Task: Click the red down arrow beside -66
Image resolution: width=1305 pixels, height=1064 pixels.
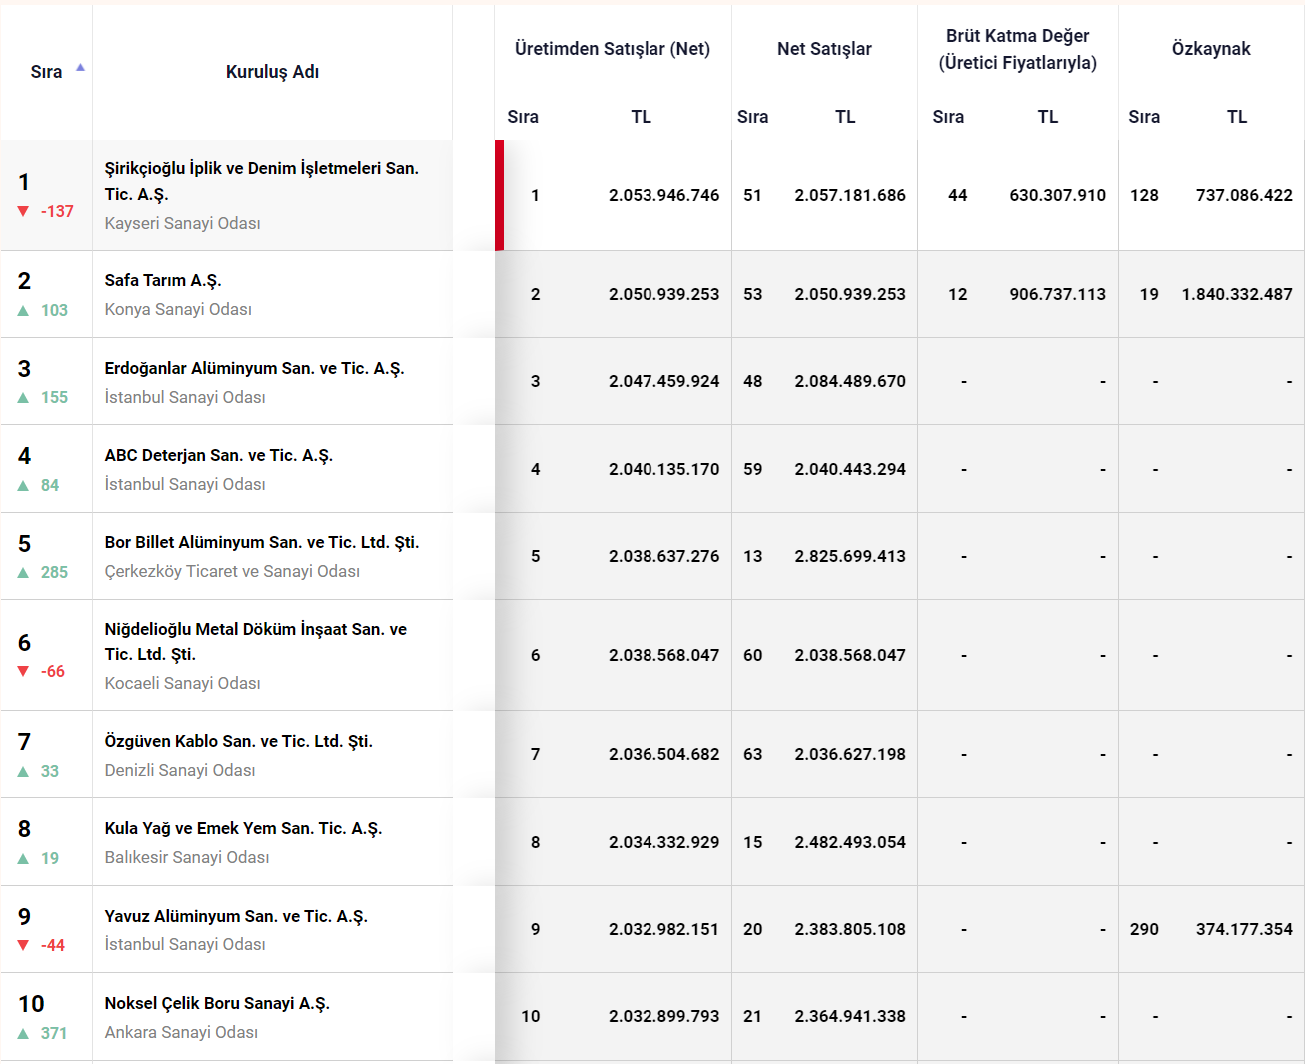Action: [23, 672]
